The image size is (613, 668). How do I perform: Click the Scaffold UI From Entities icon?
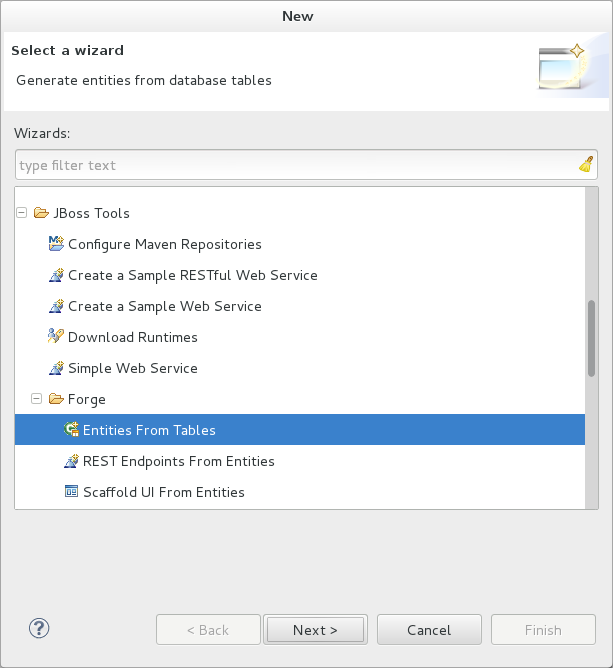coord(71,492)
